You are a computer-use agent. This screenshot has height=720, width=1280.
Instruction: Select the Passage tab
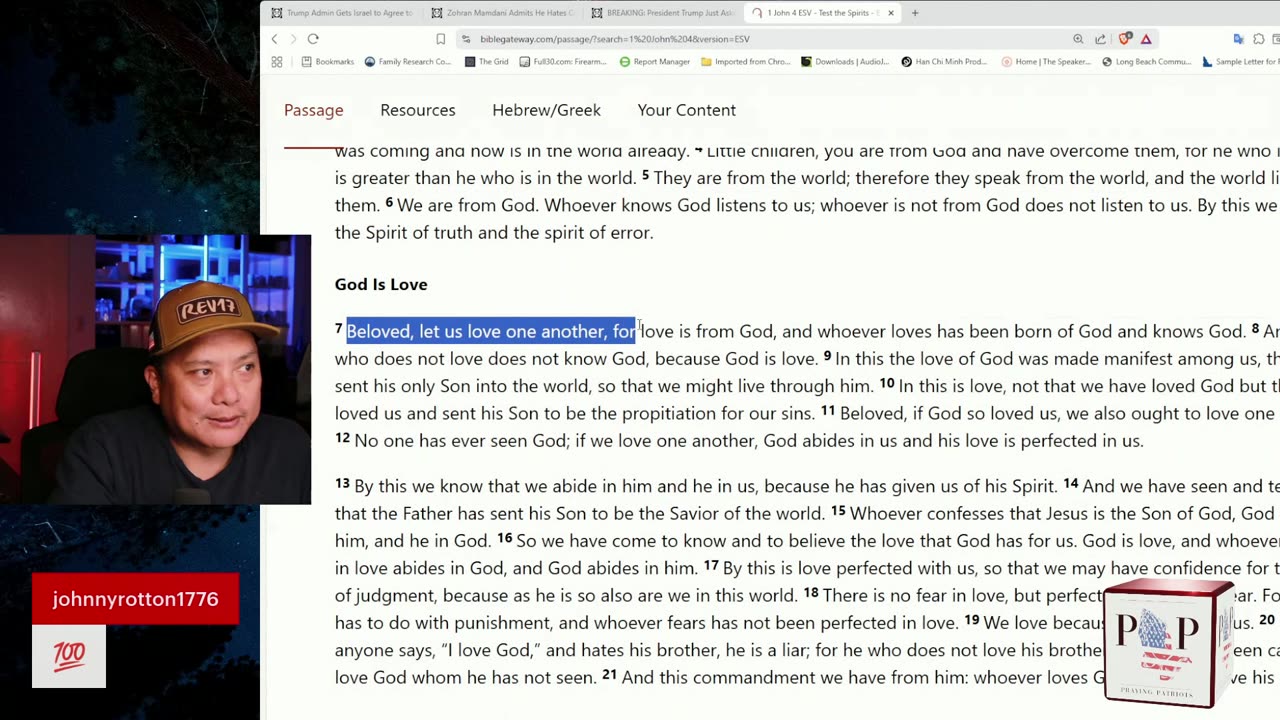pos(313,110)
